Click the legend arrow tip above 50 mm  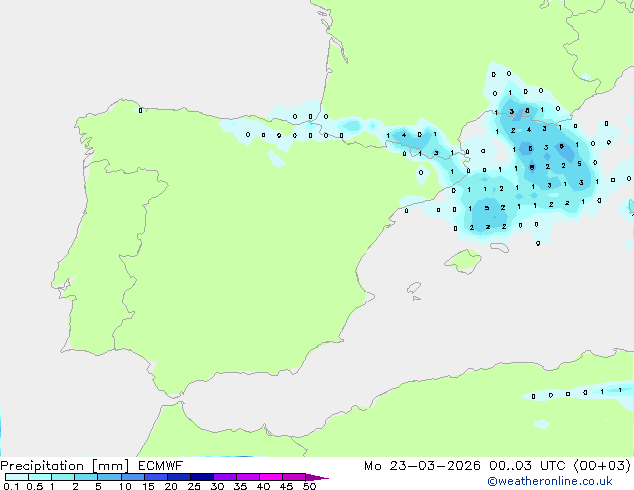click(317, 477)
